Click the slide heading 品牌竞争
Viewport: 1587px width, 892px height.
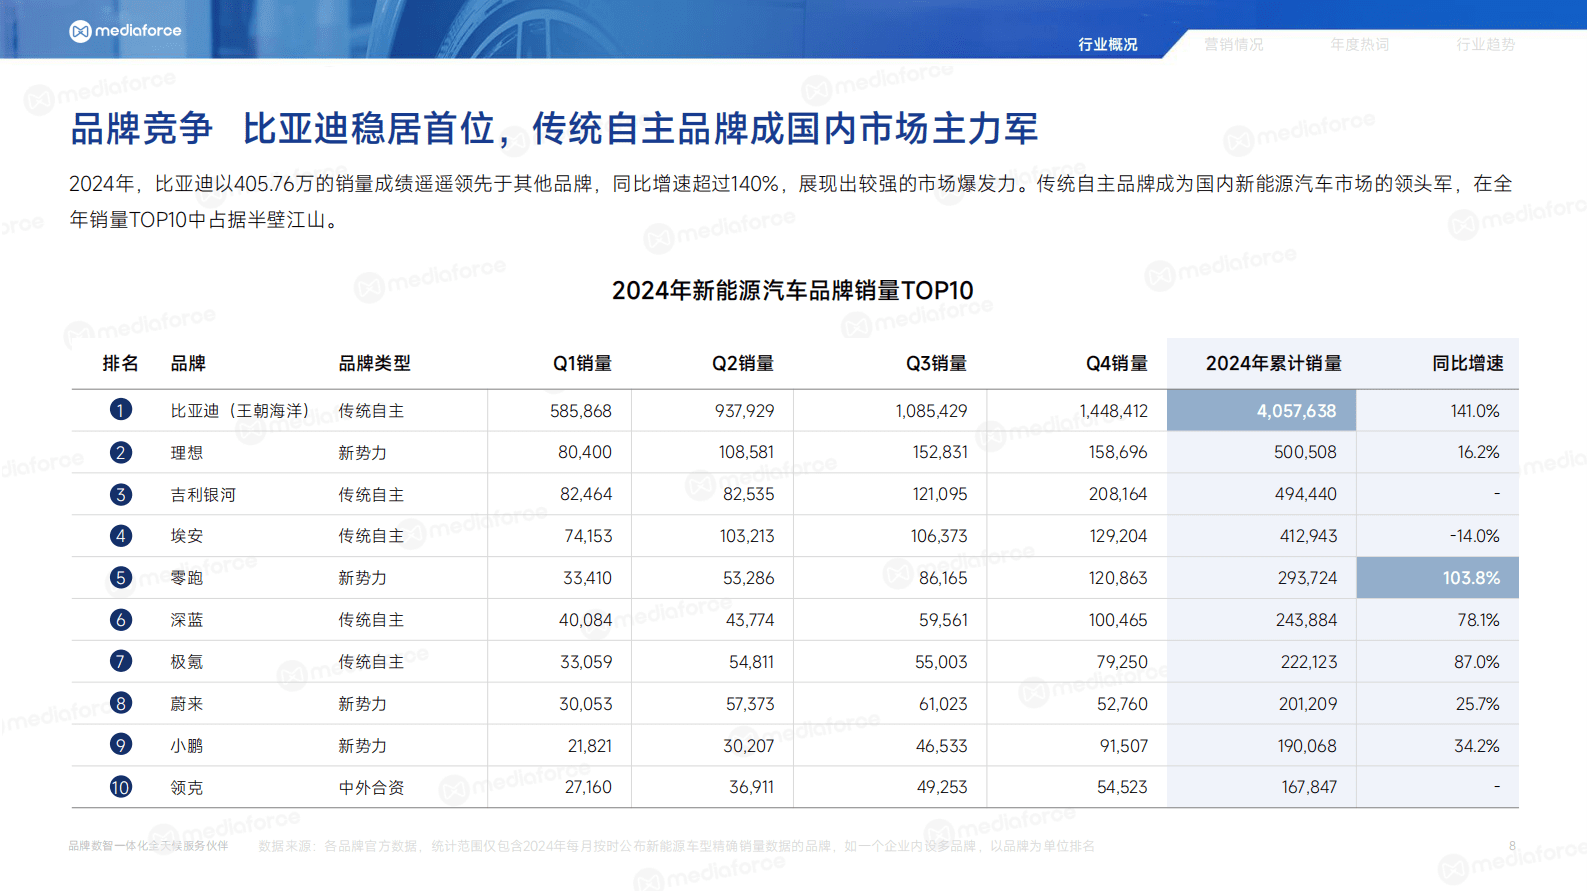point(141,129)
